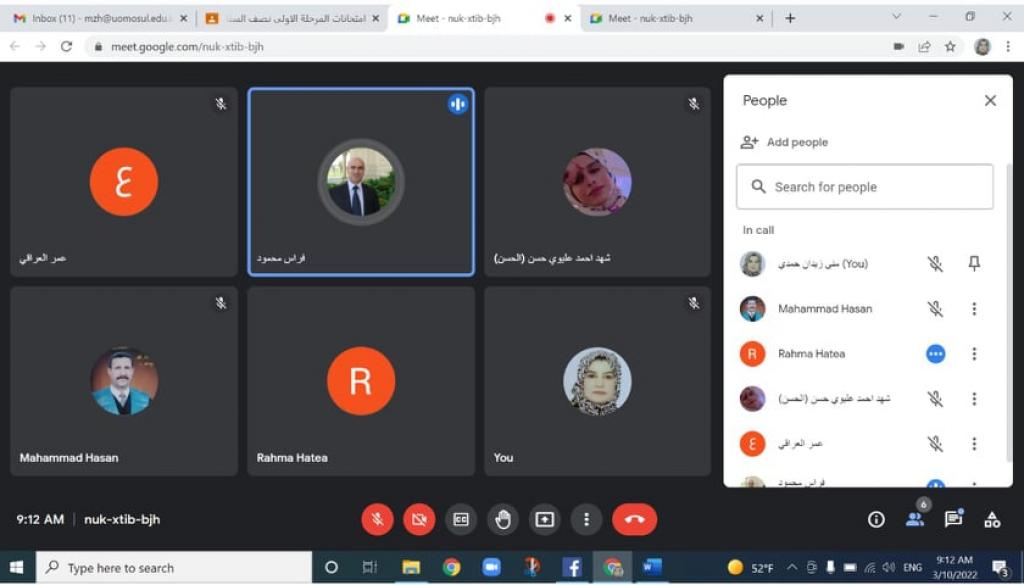1024x585 pixels.
Task: Open Microsoft Word from the taskbar
Action: point(652,567)
